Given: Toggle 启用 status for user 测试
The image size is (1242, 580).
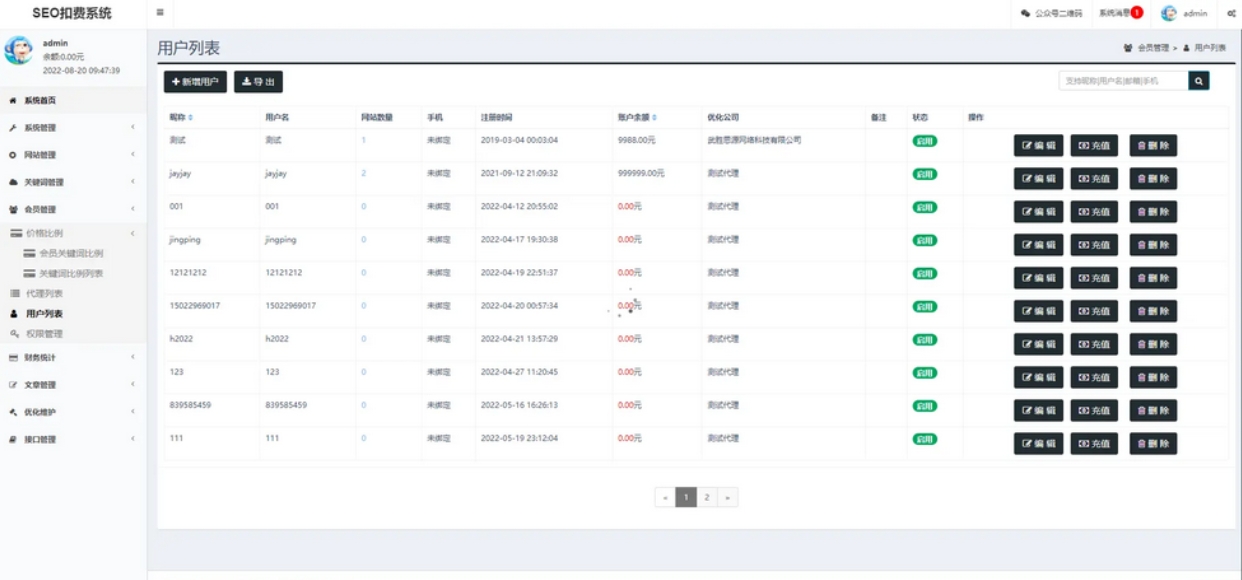Looking at the screenshot, I should [x=924, y=141].
